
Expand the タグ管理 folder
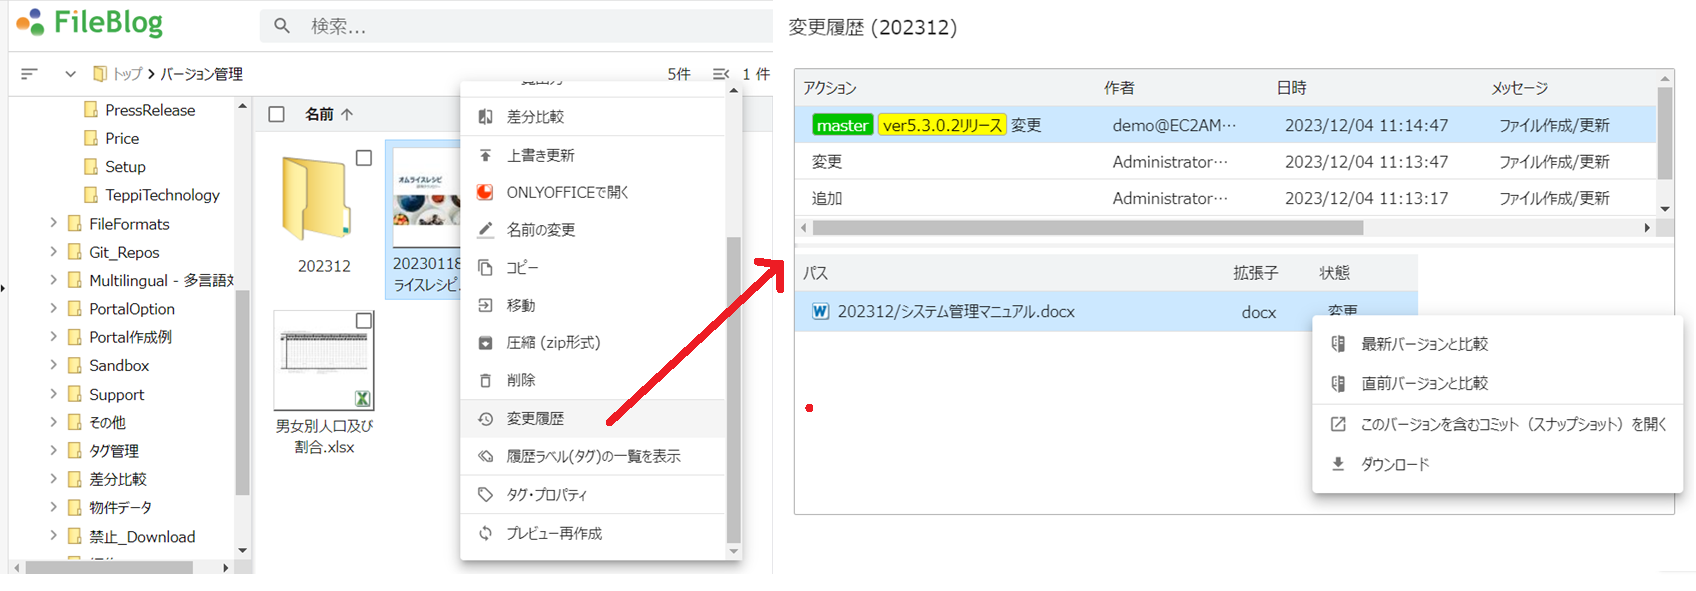coord(54,451)
